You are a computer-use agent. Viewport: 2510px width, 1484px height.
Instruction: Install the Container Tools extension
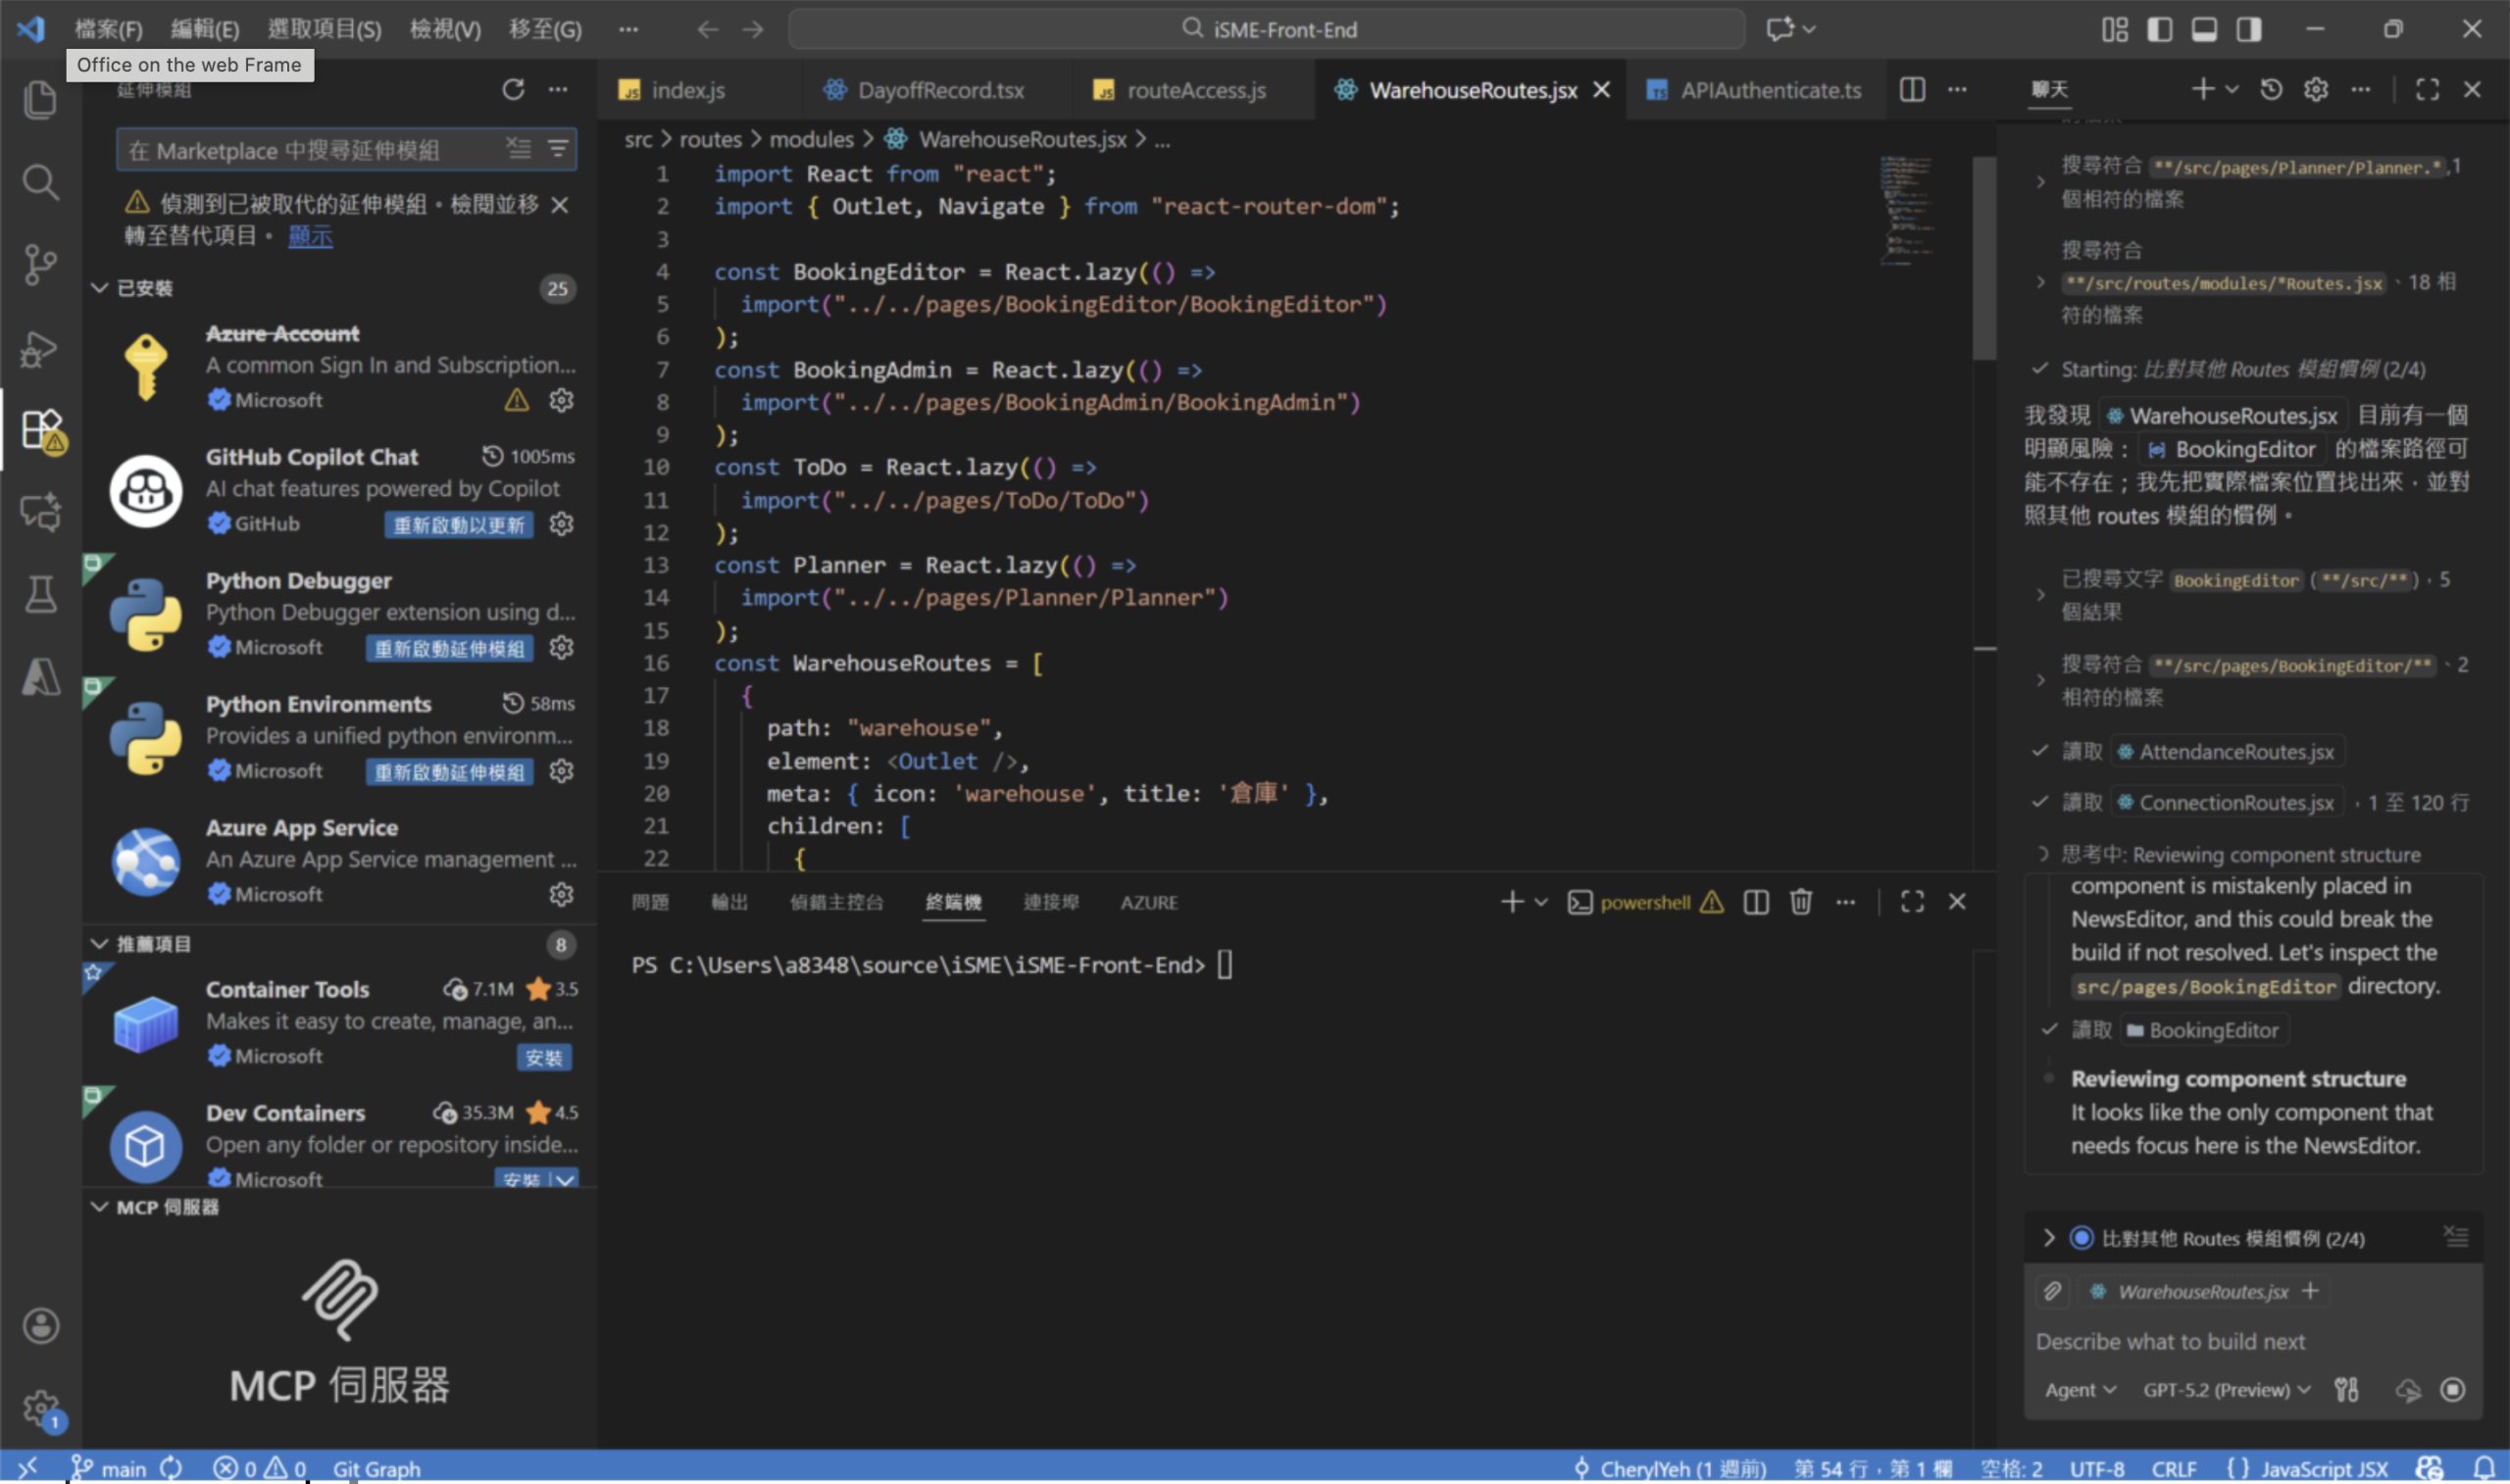pos(544,1058)
